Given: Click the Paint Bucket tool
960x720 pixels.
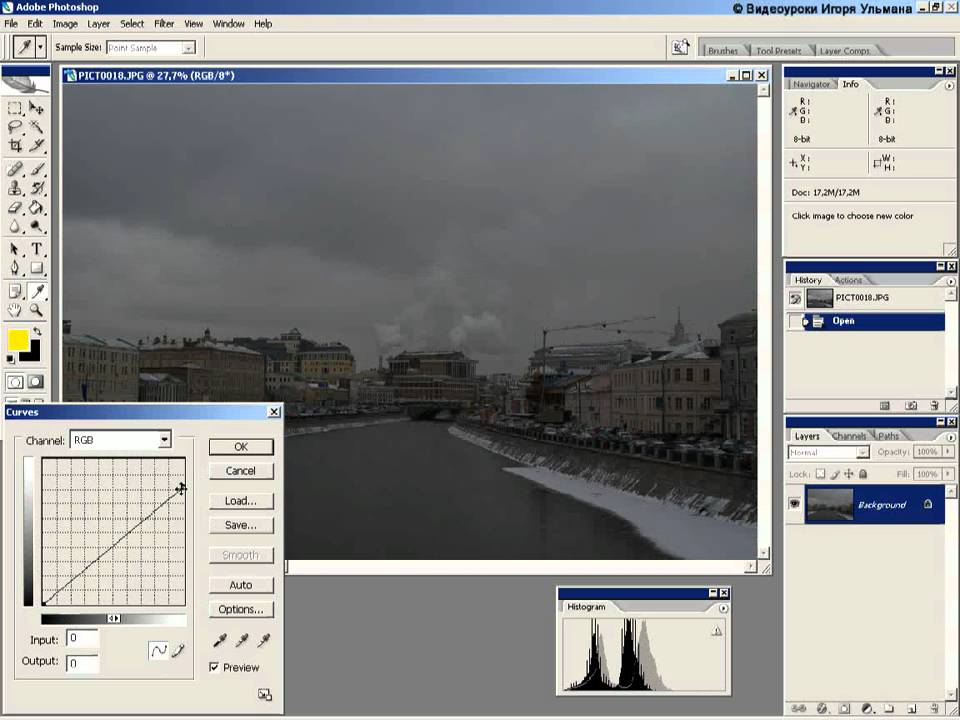Looking at the screenshot, I should [37, 208].
